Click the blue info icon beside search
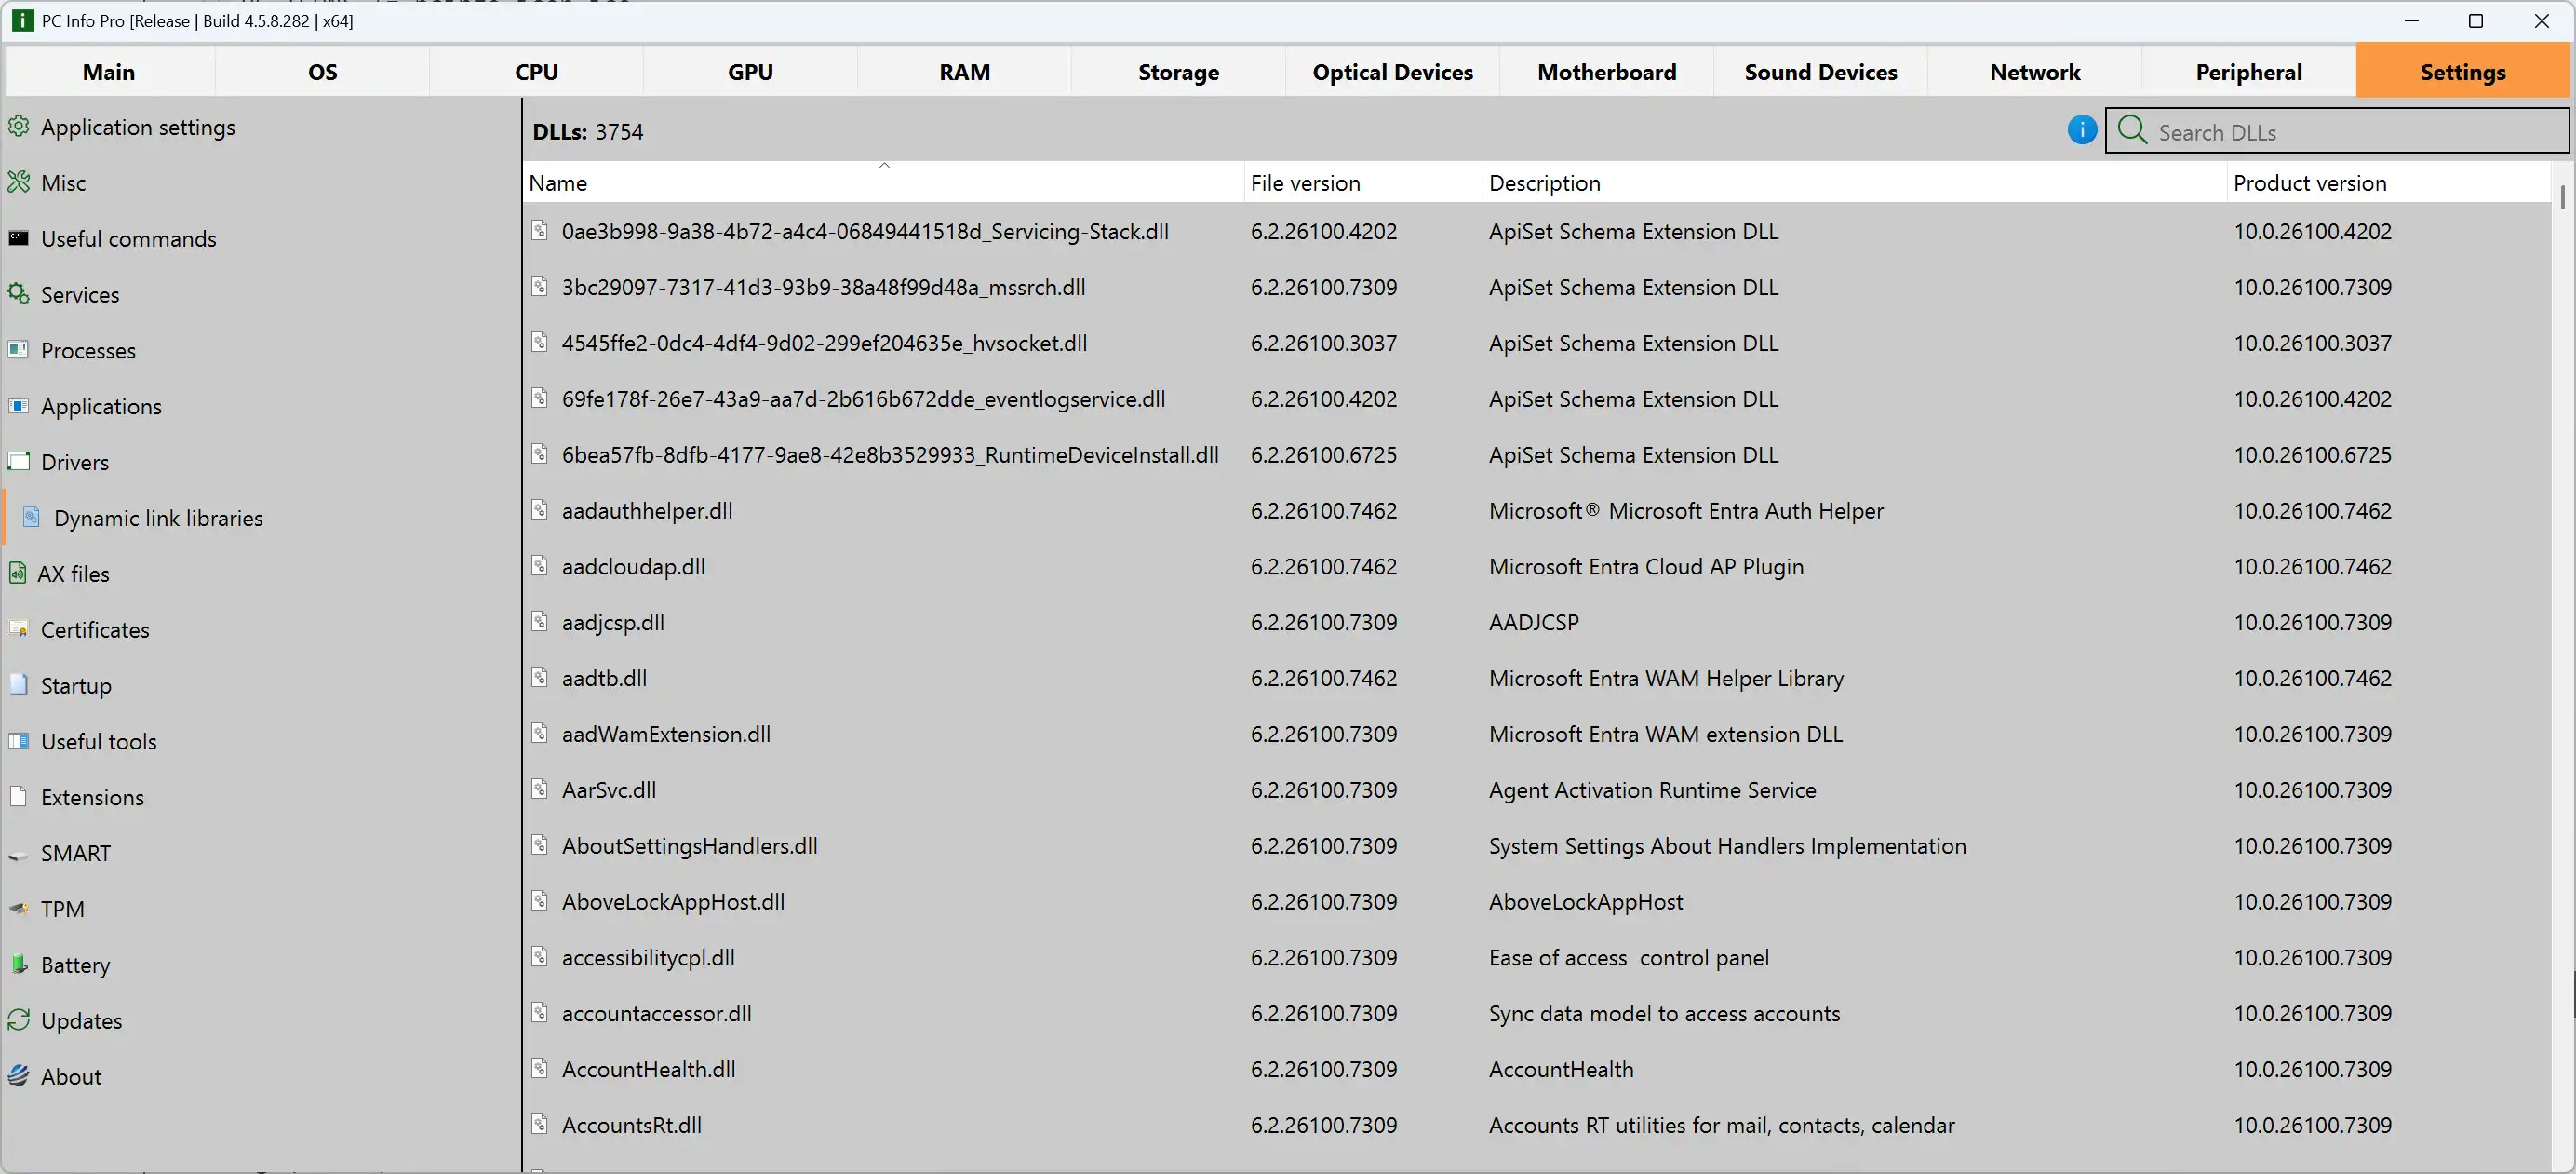This screenshot has width=2576, height=1174. click(x=2081, y=130)
